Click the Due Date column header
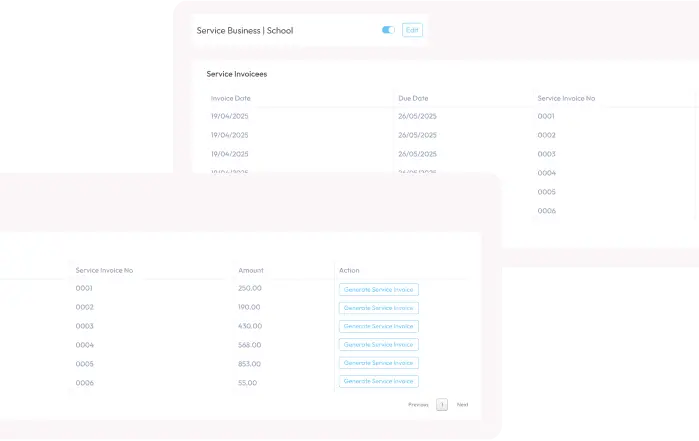The height and width of the screenshot is (441, 699). pyautogui.click(x=413, y=98)
